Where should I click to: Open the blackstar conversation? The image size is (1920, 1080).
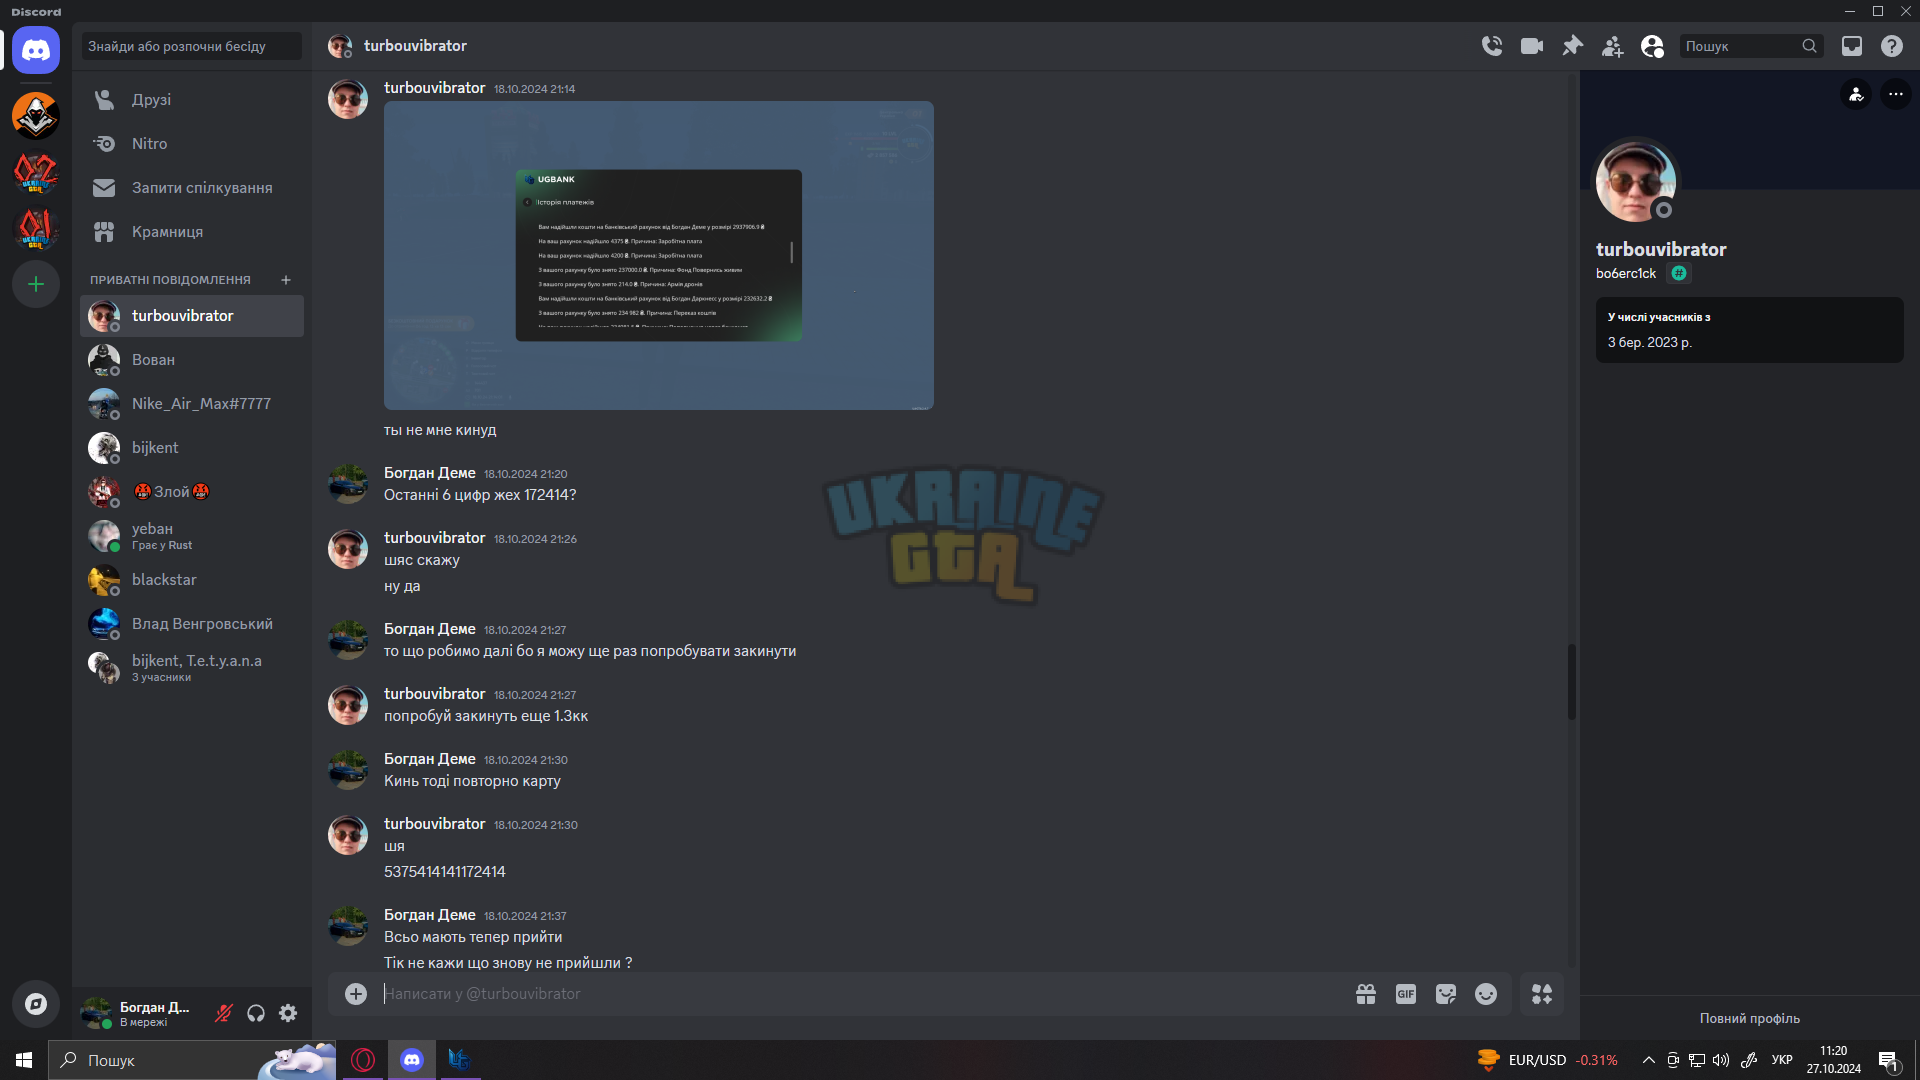(x=192, y=580)
